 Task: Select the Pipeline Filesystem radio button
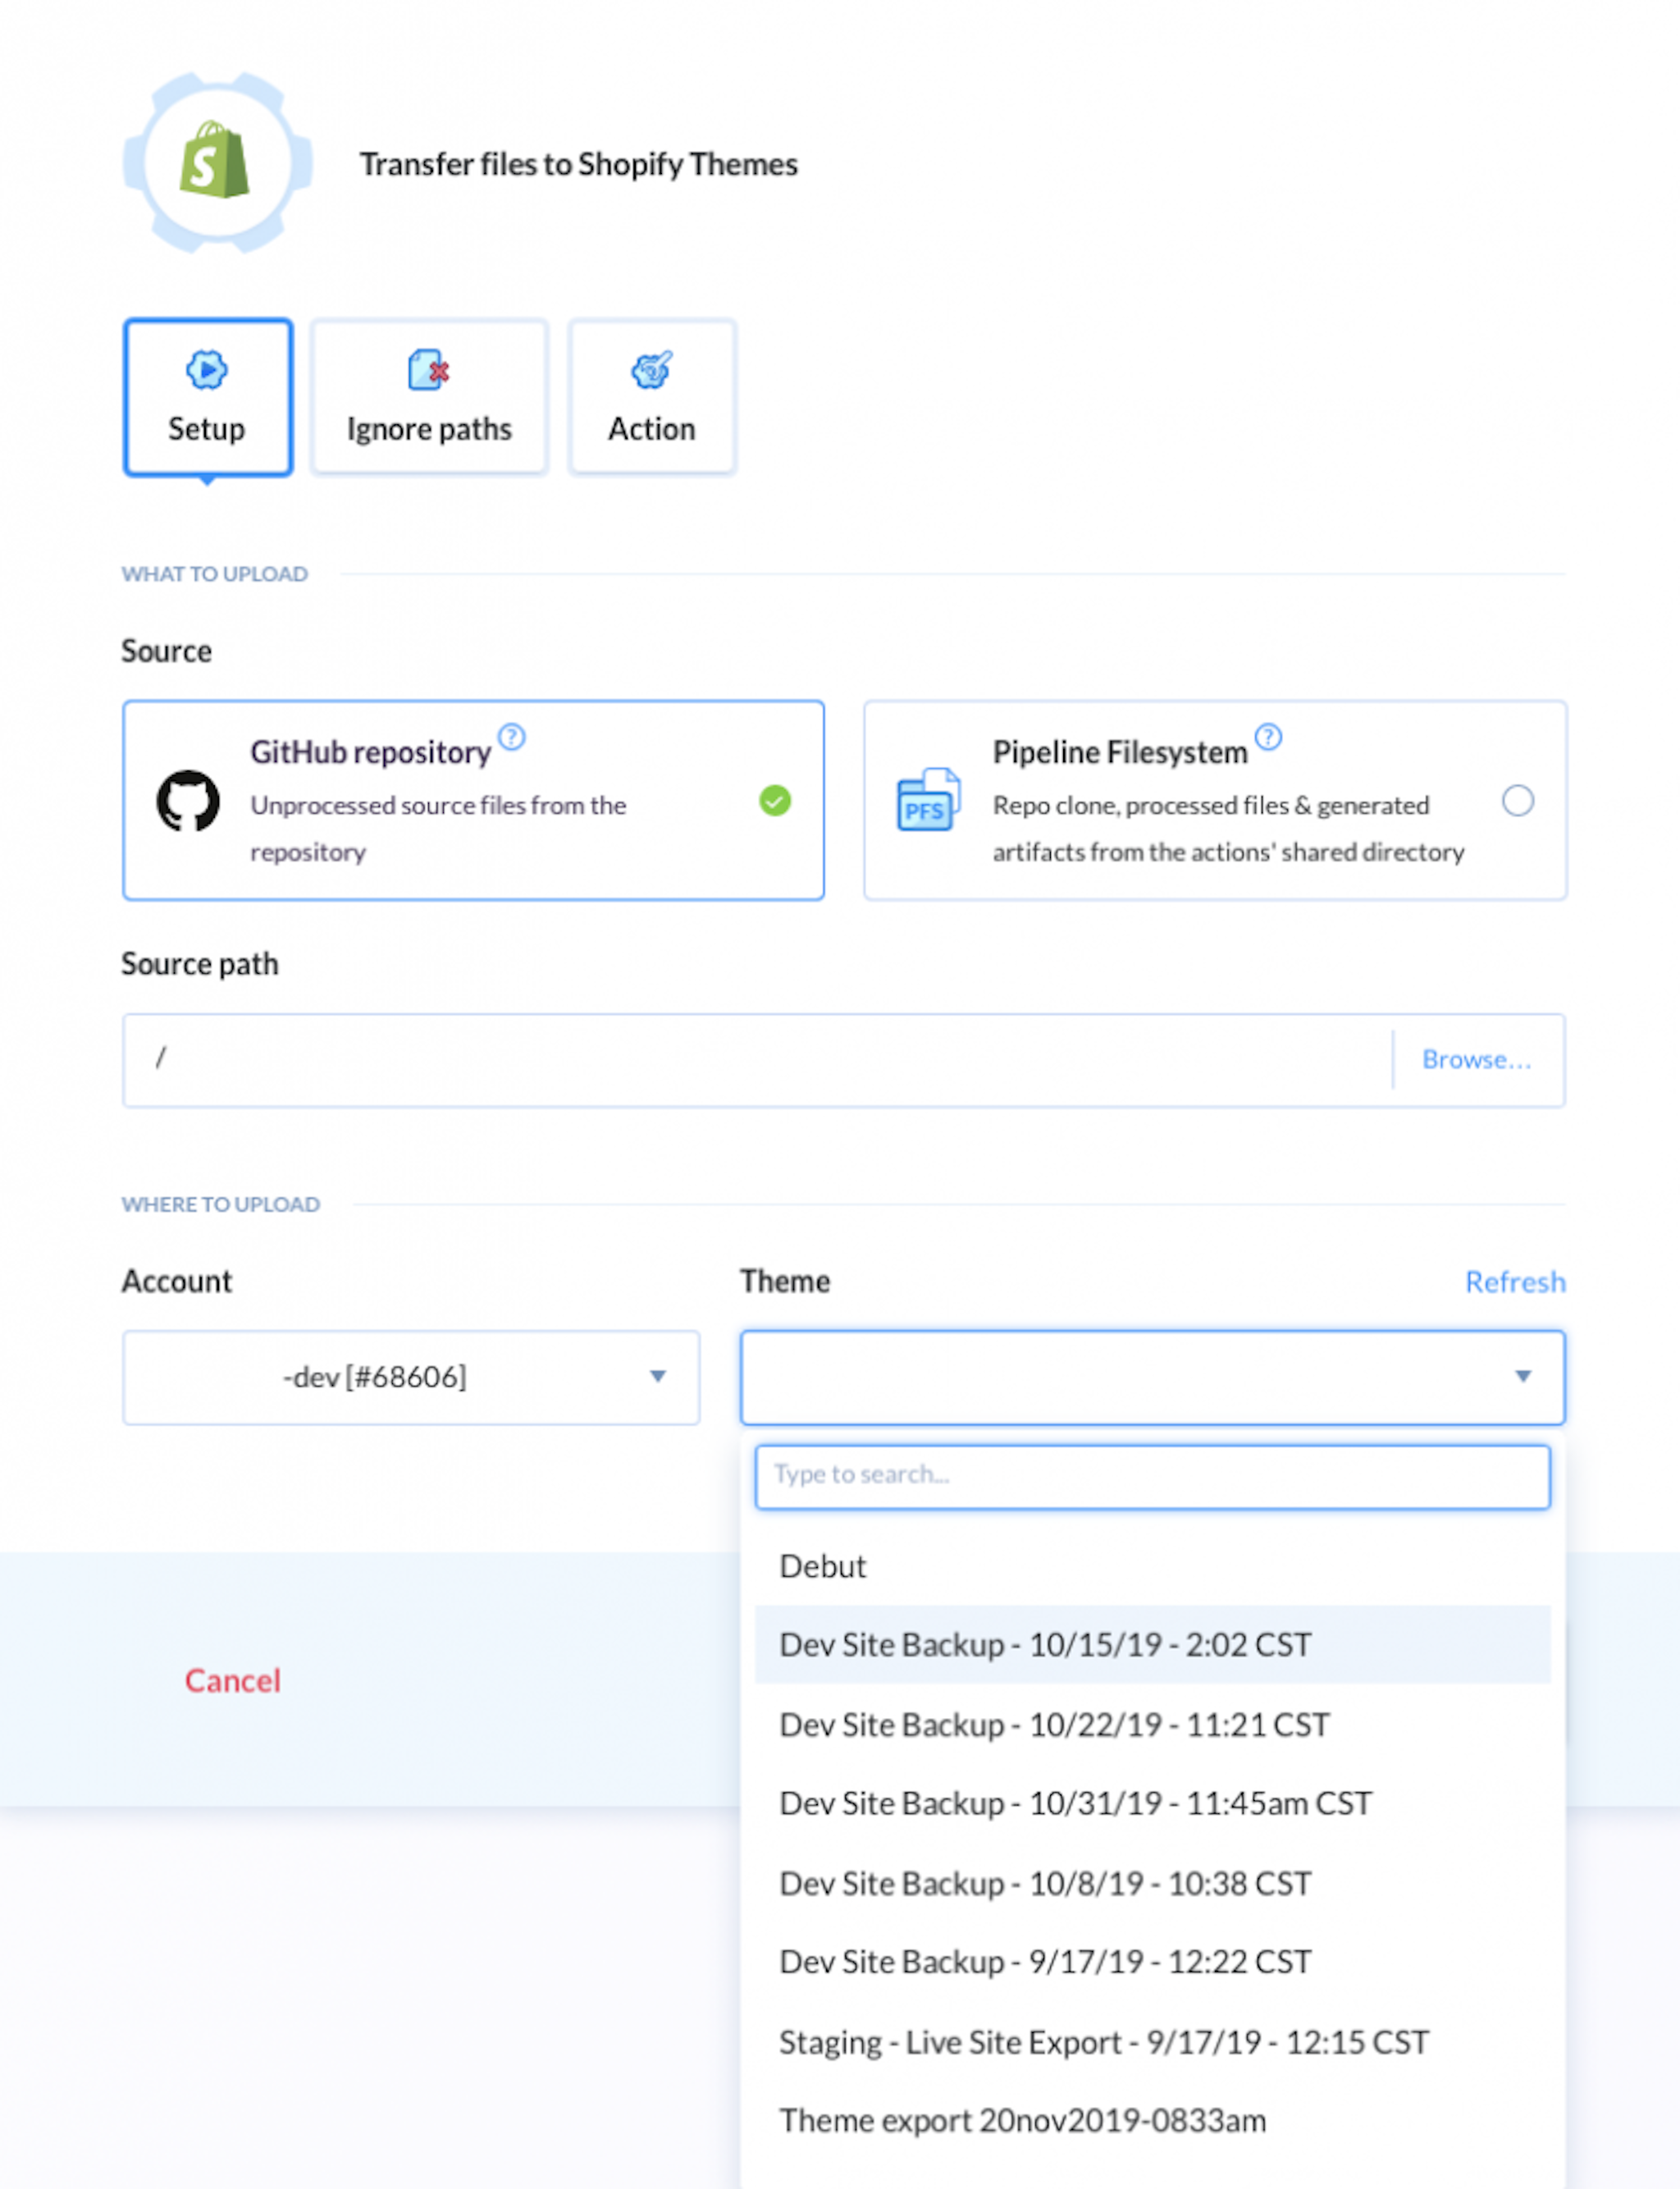[x=1517, y=801]
